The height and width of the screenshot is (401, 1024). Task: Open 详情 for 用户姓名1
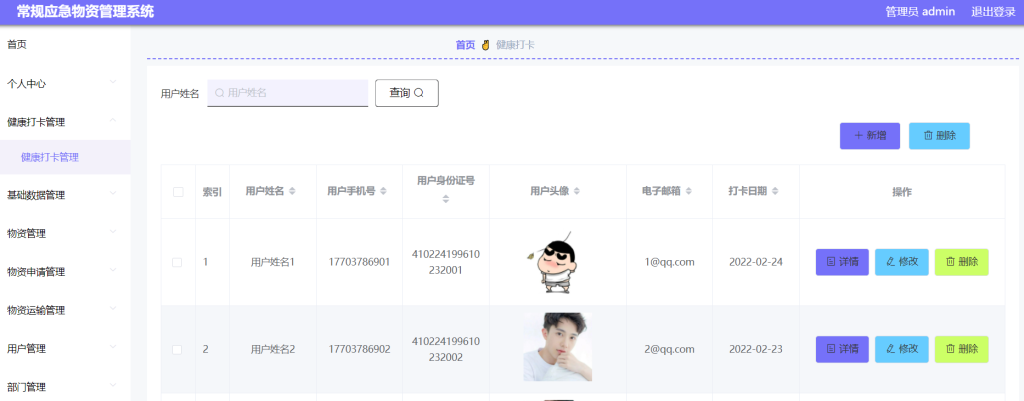(842, 262)
